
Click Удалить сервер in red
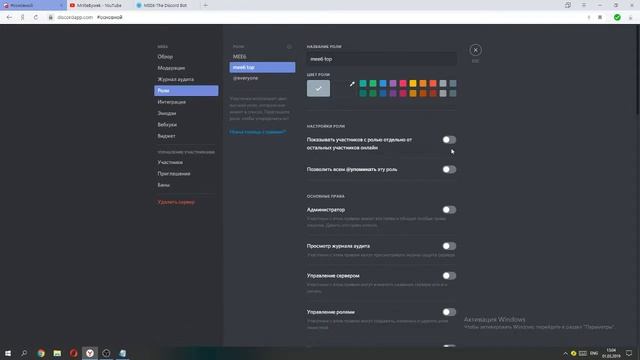click(x=176, y=202)
